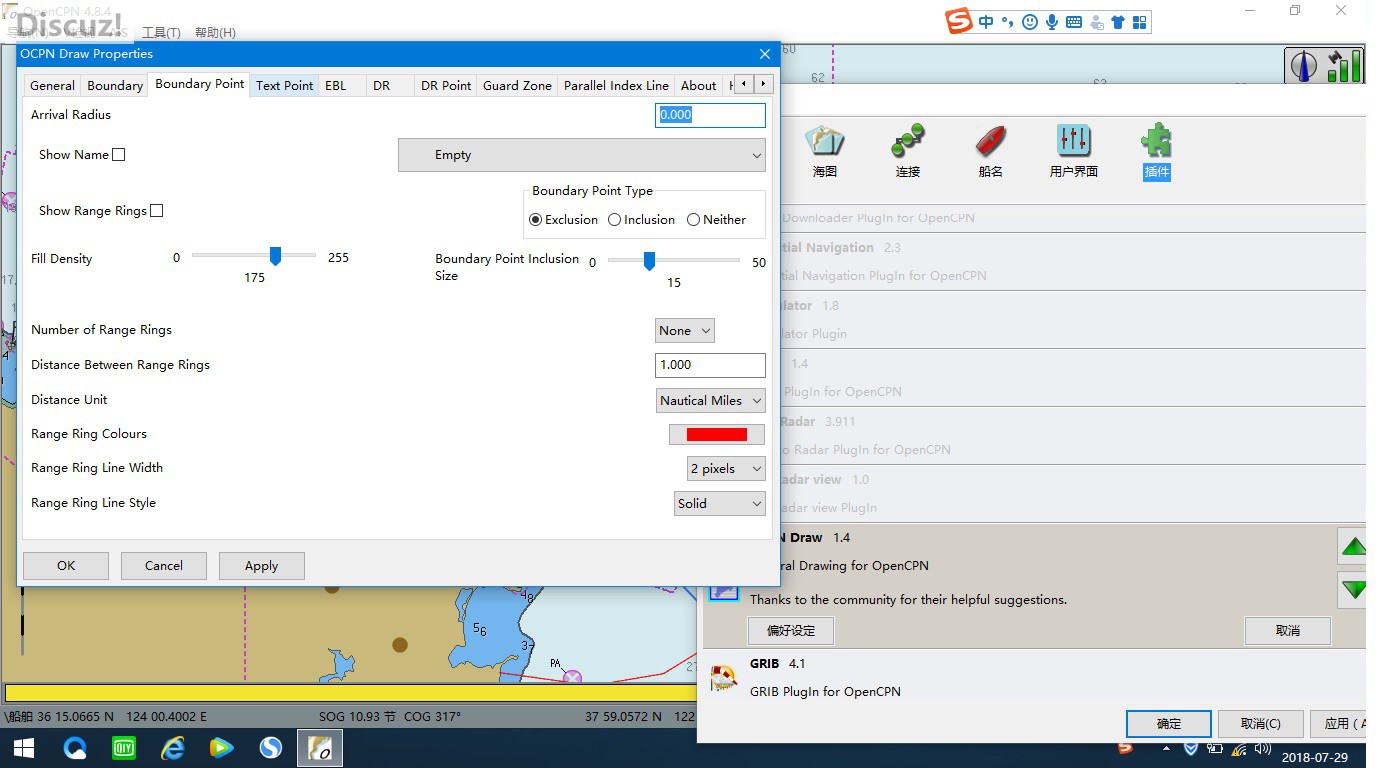Open the User Interface (用户界面) icon
This screenshot has height=768, width=1378.
pos(1073,142)
